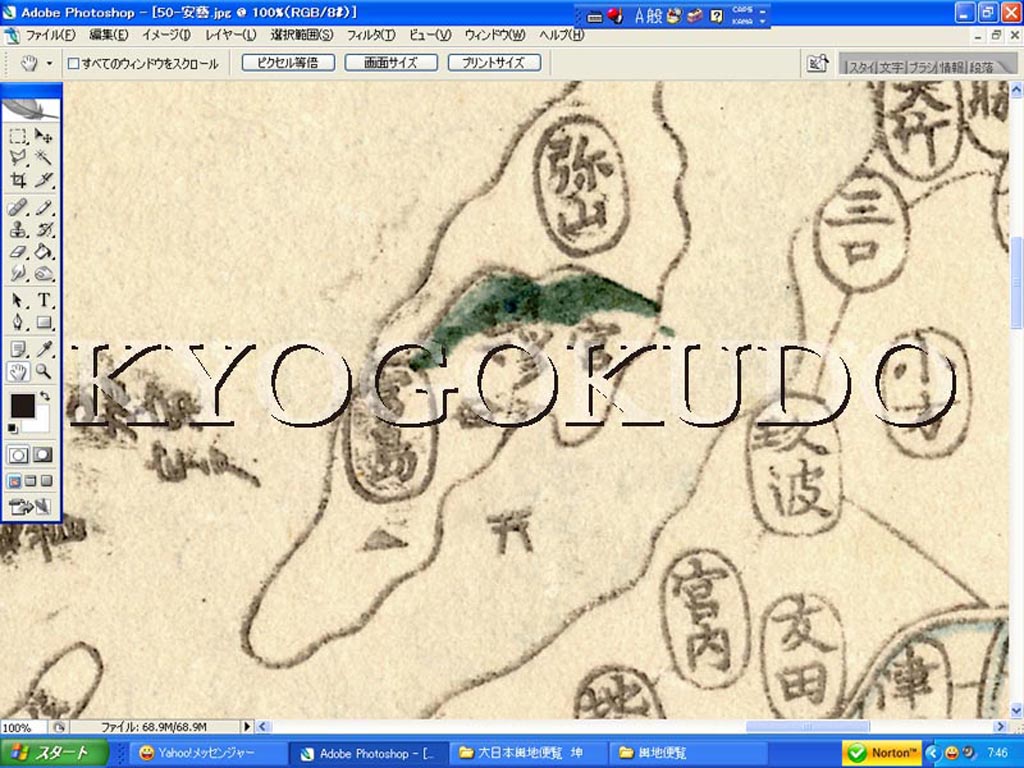
Task: Click the horizontal scrollbar thumb
Action: click(807, 726)
